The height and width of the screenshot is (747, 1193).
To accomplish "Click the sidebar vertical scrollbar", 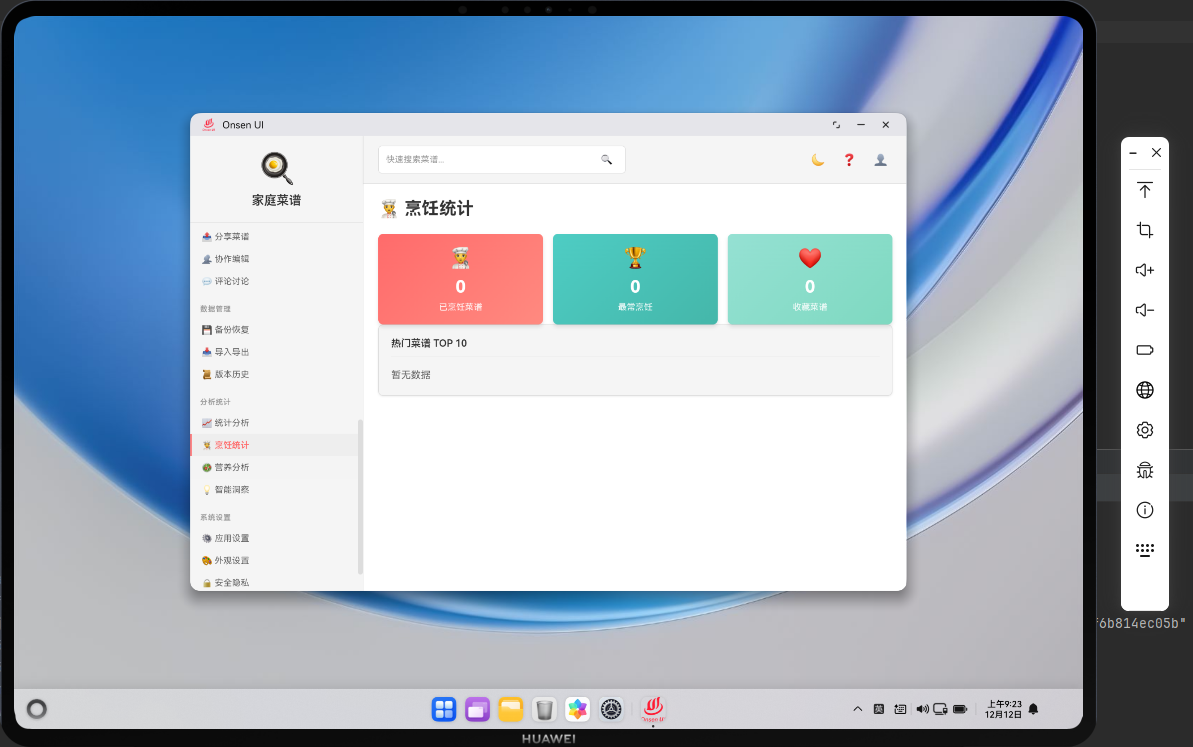I will (x=360, y=497).
